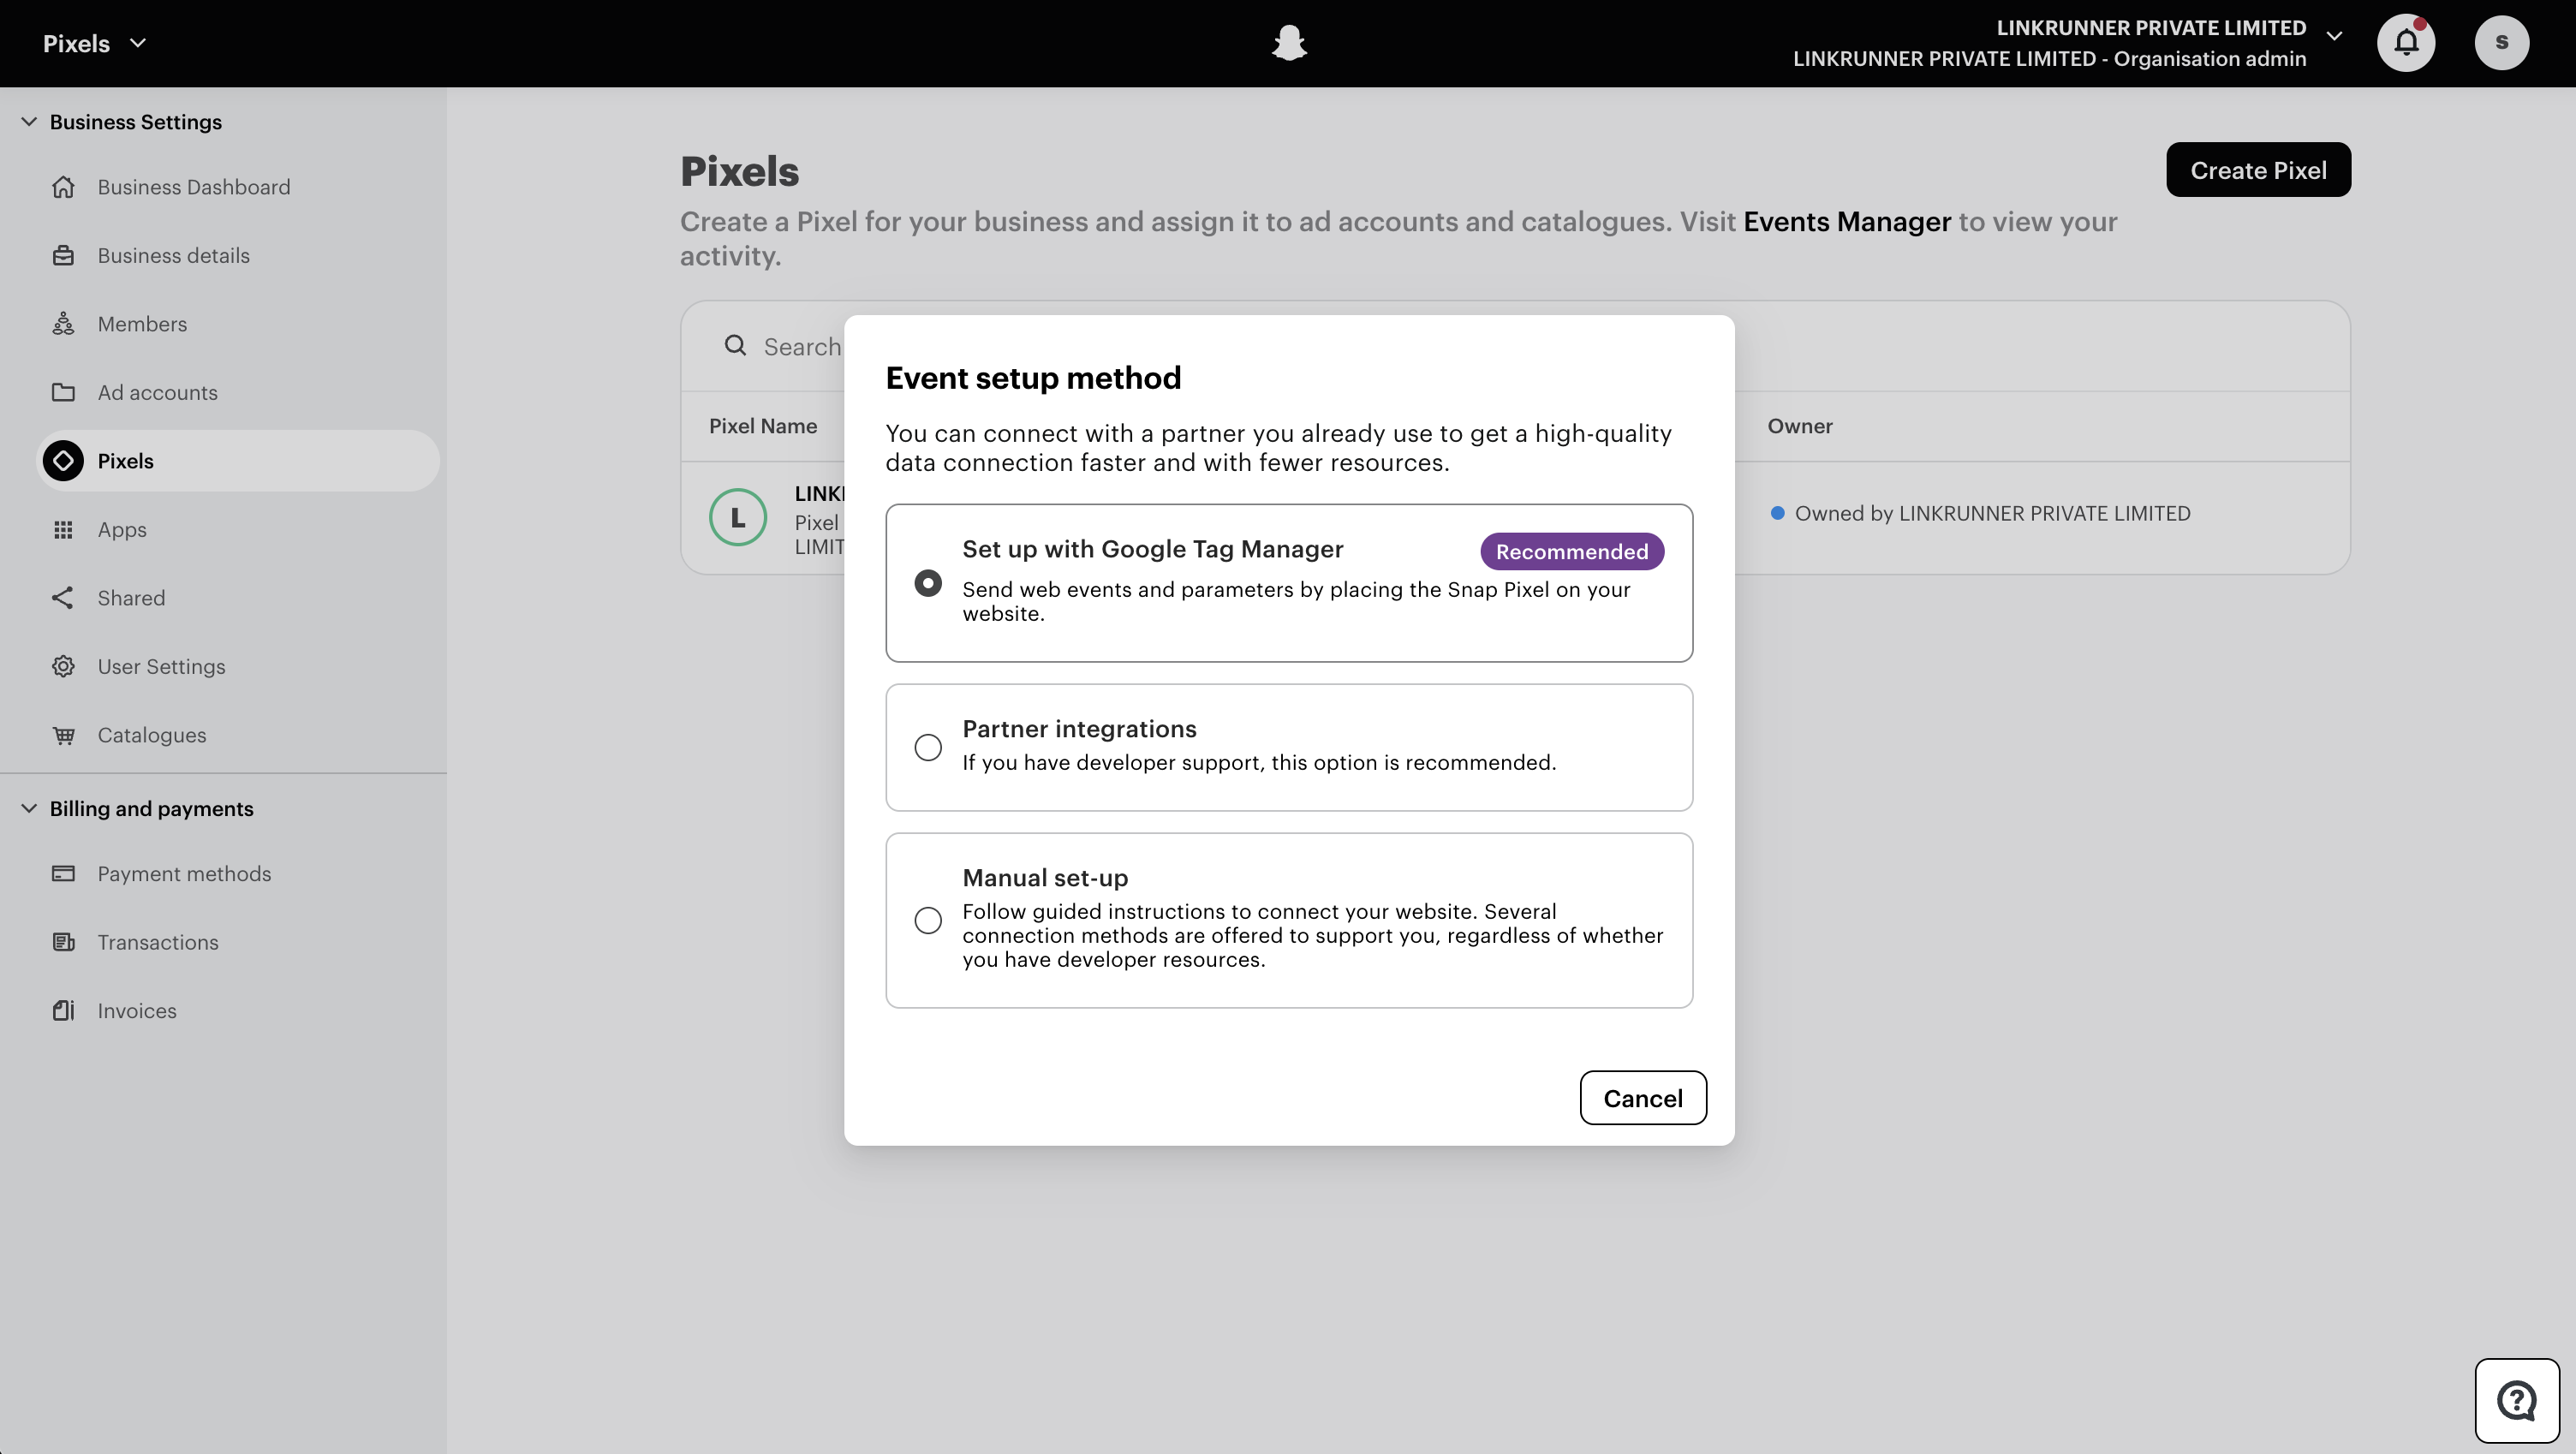This screenshot has width=2576, height=1454.
Task: Select the Manual set-up option
Action: [x=928, y=920]
